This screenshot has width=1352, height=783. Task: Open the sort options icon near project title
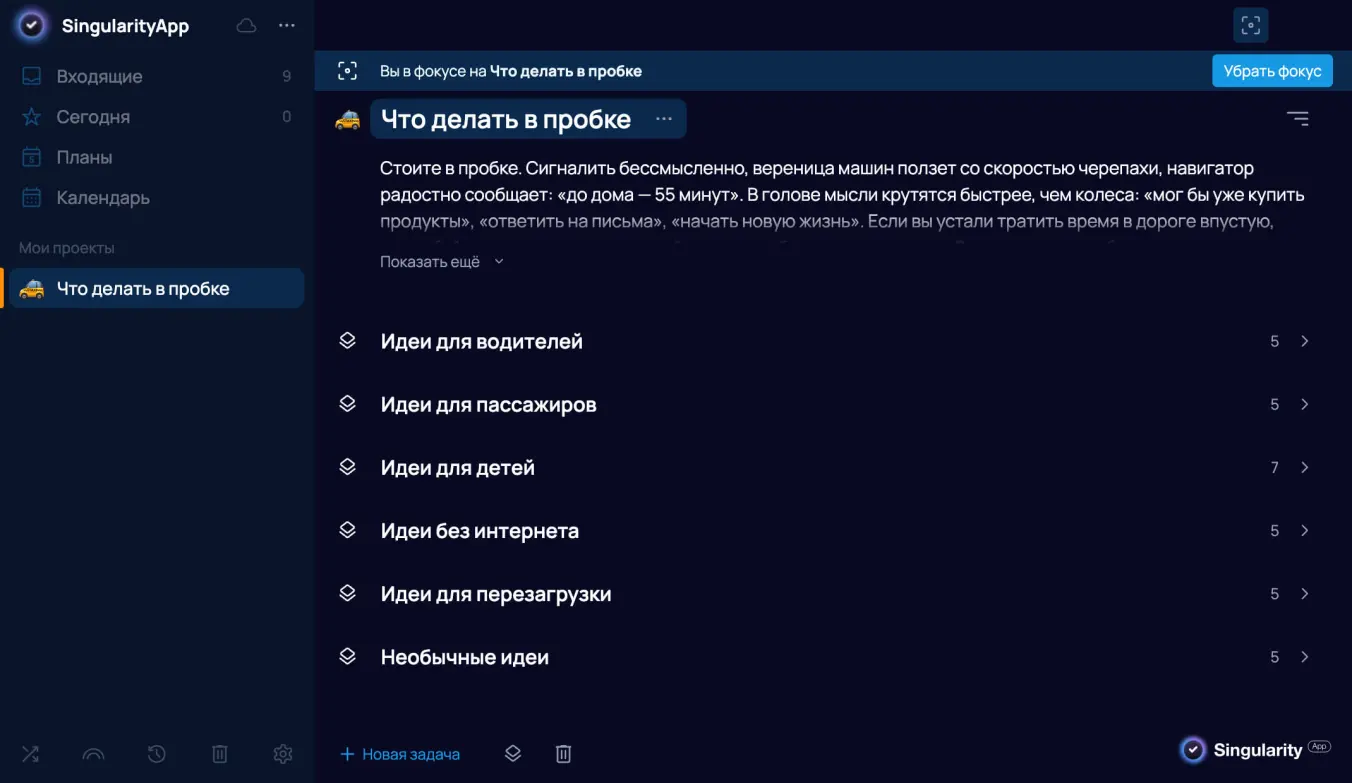(x=1297, y=118)
